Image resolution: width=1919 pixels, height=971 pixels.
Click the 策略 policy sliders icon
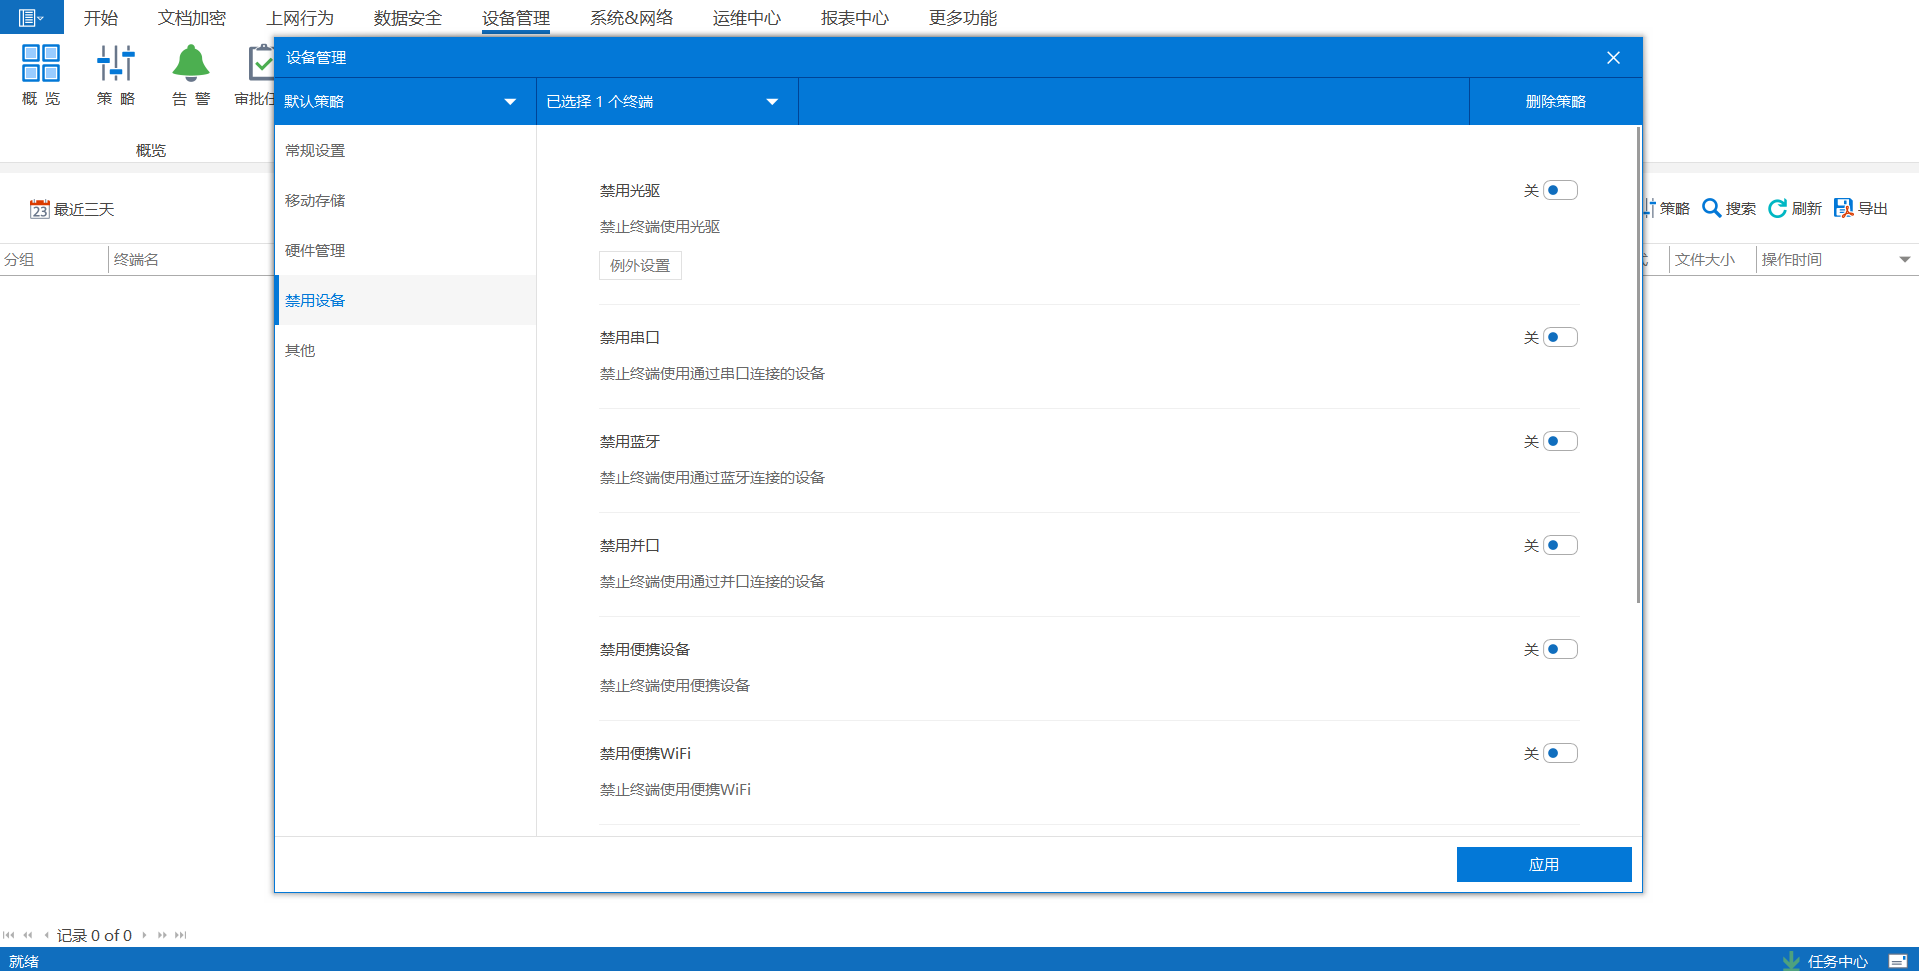pos(116,64)
